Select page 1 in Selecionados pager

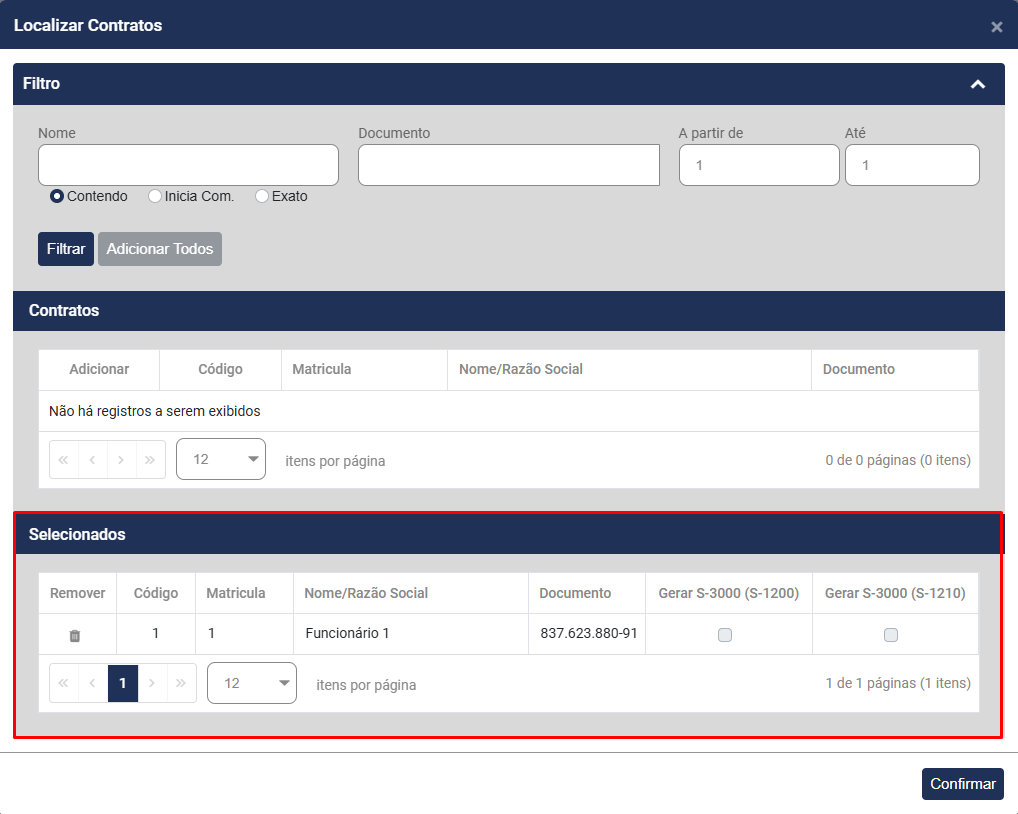pos(123,683)
